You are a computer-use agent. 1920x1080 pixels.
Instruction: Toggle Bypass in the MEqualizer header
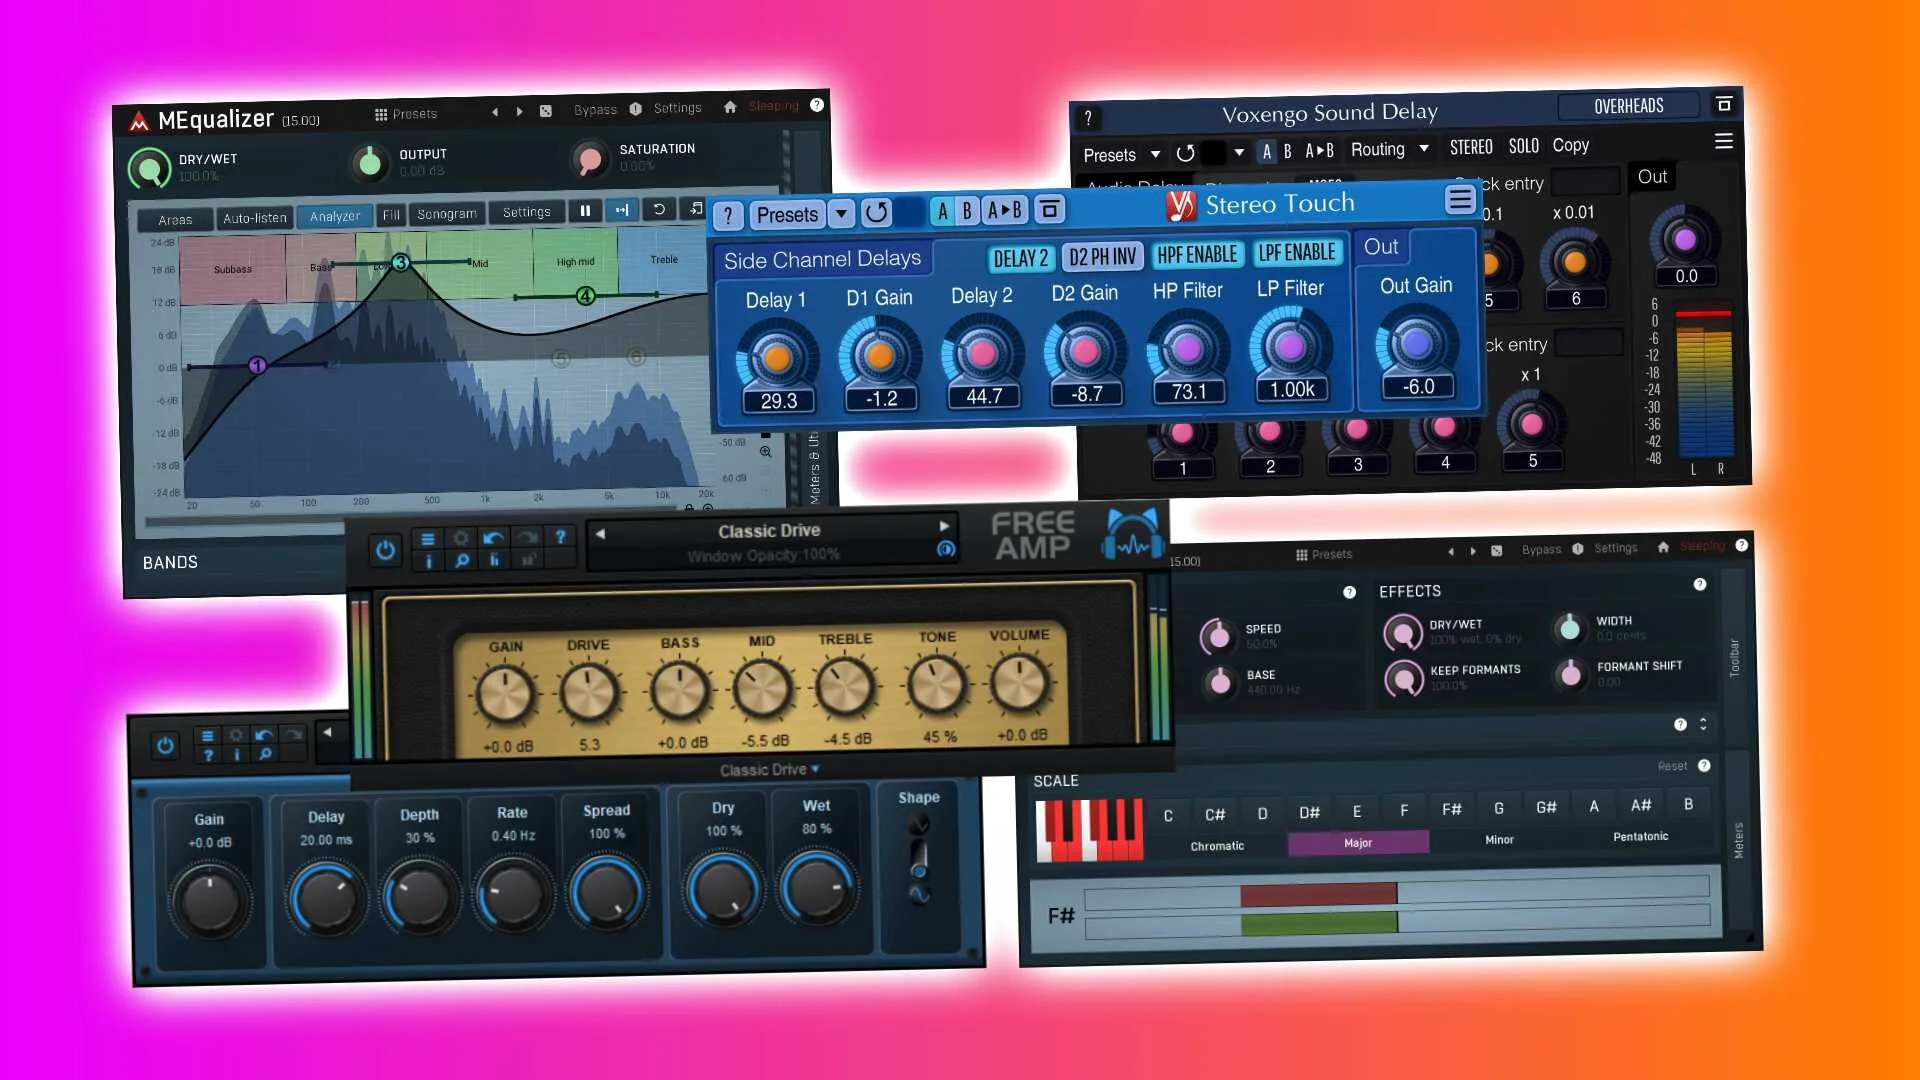click(x=595, y=110)
